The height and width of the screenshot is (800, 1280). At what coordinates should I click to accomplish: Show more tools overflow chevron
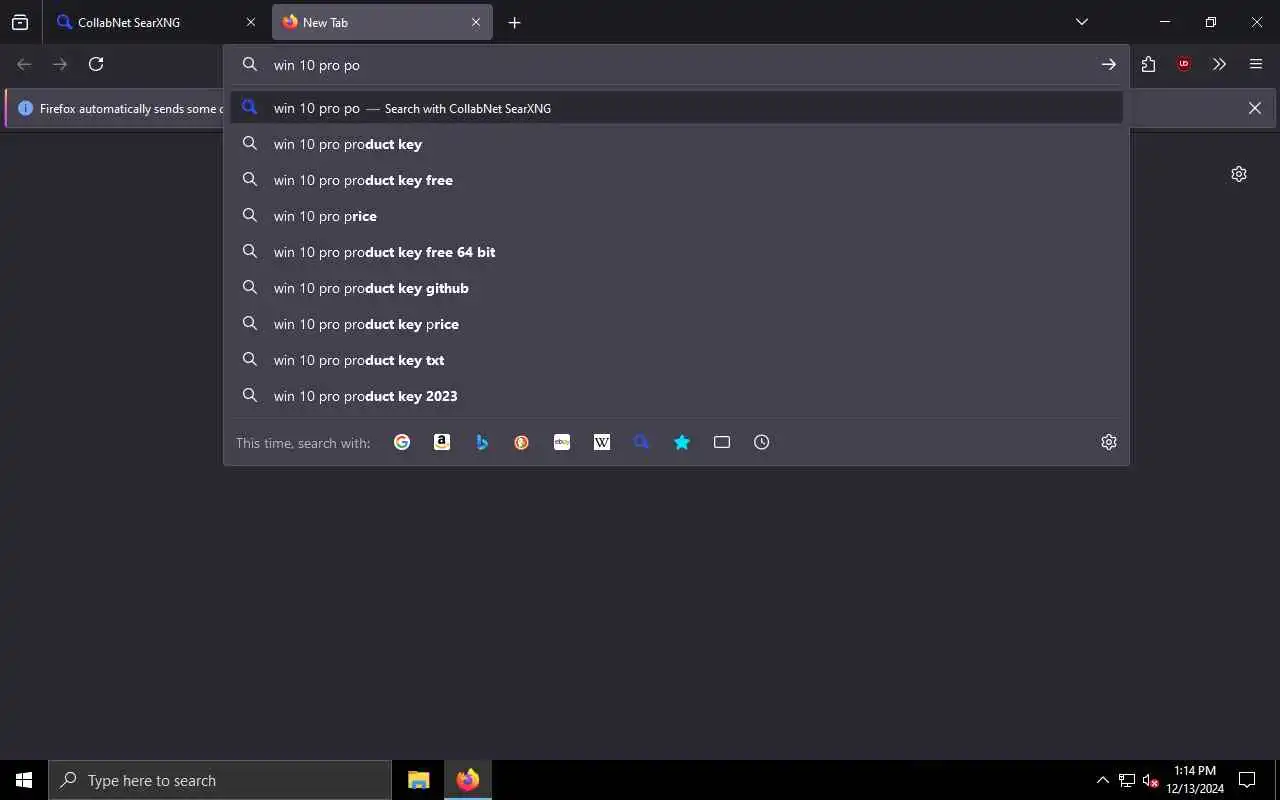coord(1219,64)
